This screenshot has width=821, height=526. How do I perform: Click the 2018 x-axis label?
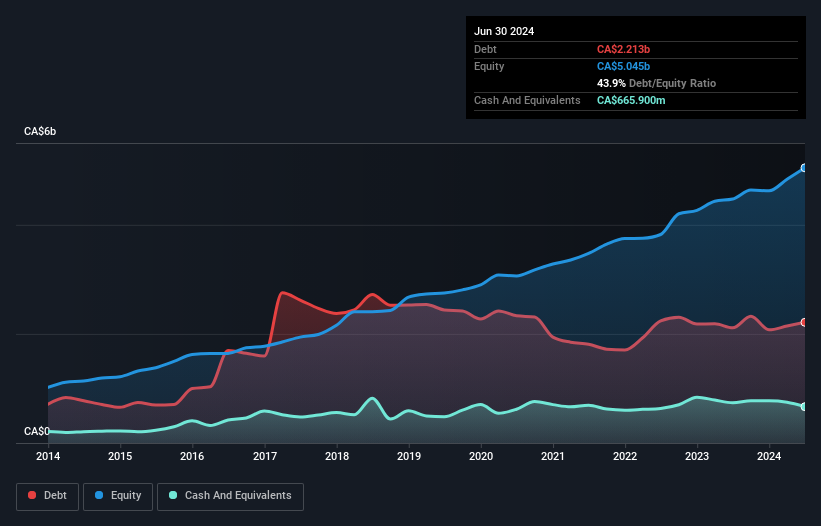(337, 456)
